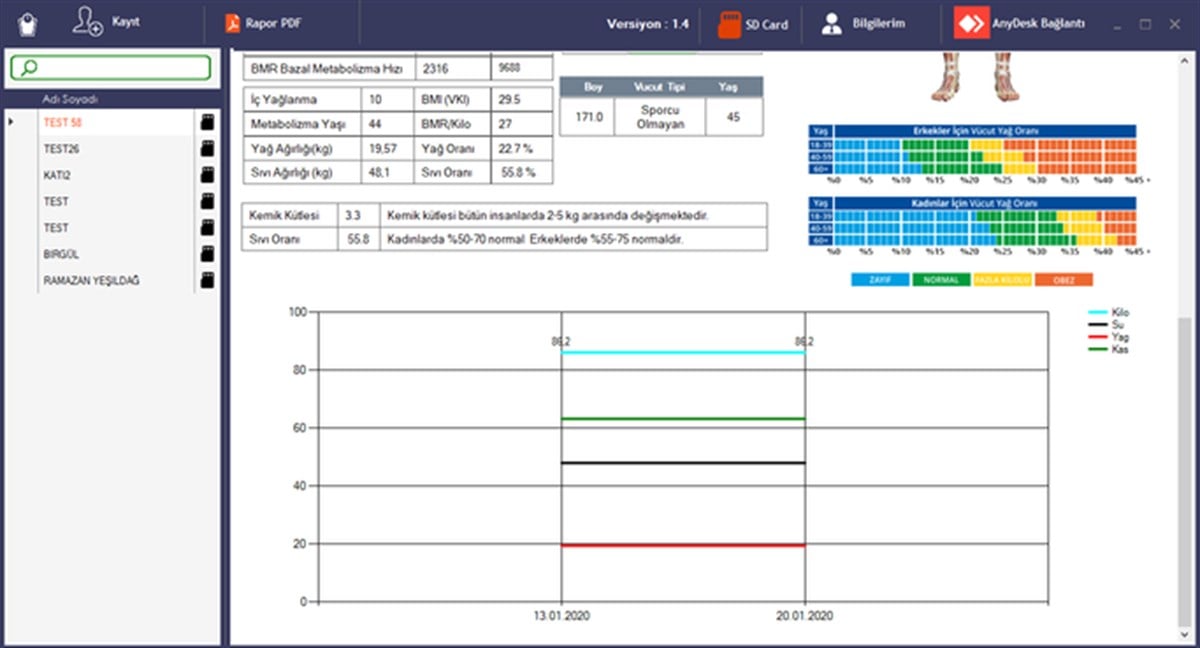Click the OBEZ orange legend swatch
The height and width of the screenshot is (648, 1200).
(1064, 280)
